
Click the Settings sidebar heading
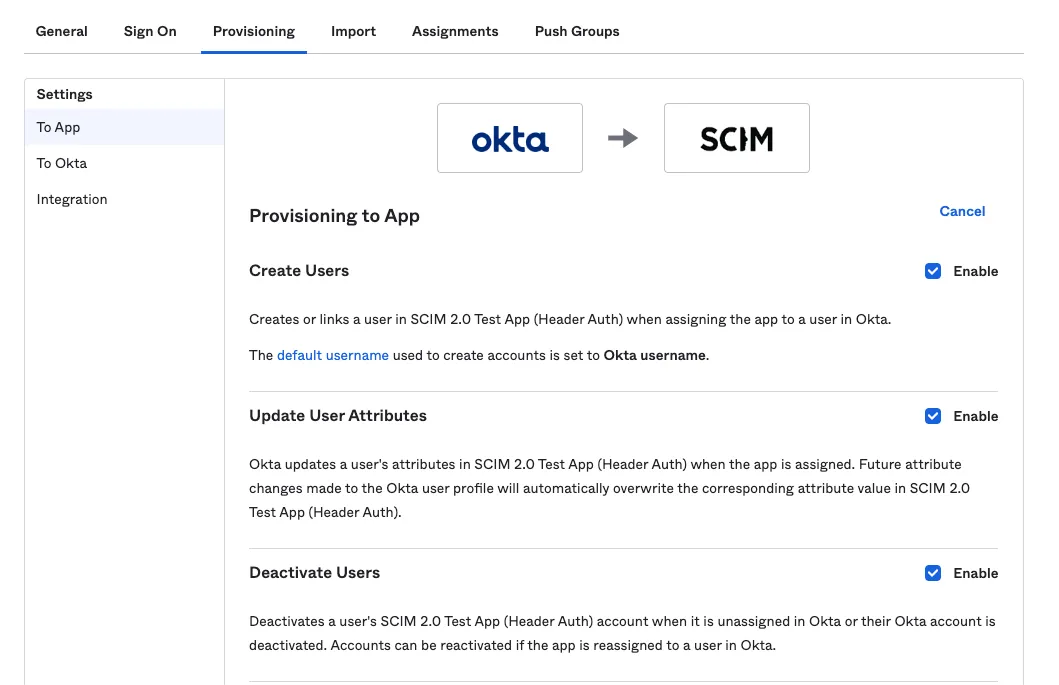click(x=64, y=94)
